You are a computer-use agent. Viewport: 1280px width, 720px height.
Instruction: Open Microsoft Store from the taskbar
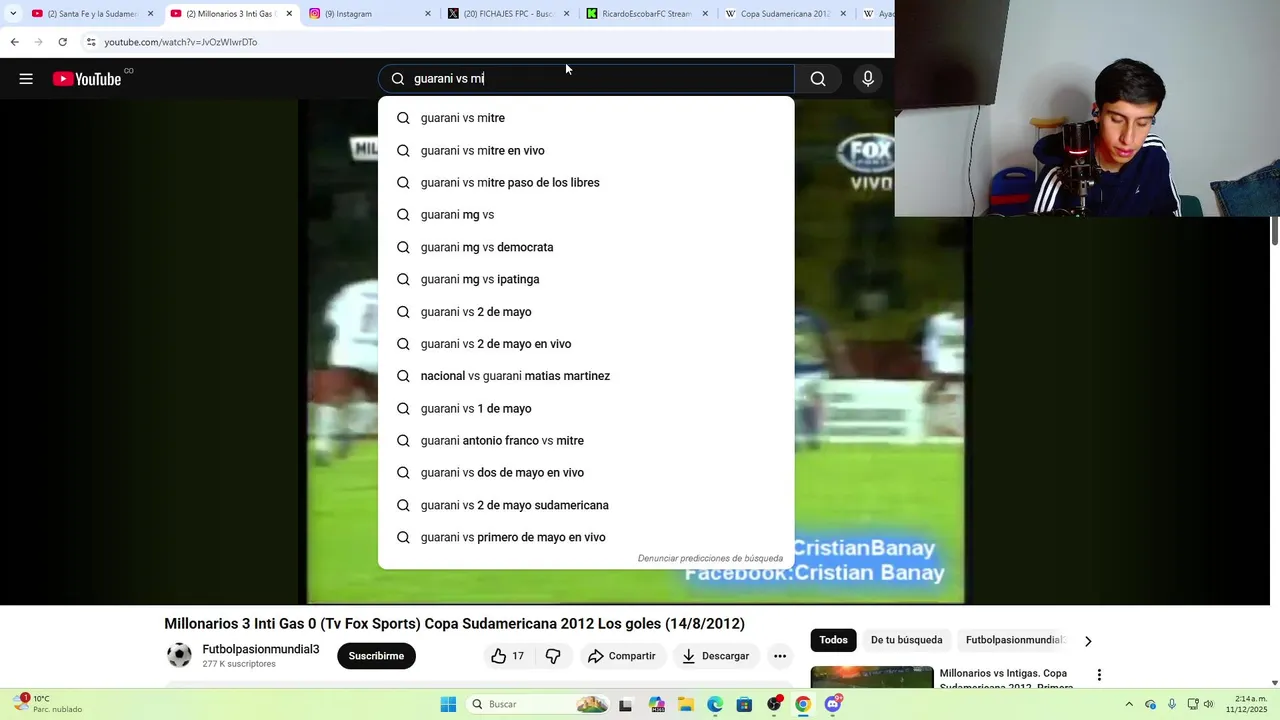(744, 704)
